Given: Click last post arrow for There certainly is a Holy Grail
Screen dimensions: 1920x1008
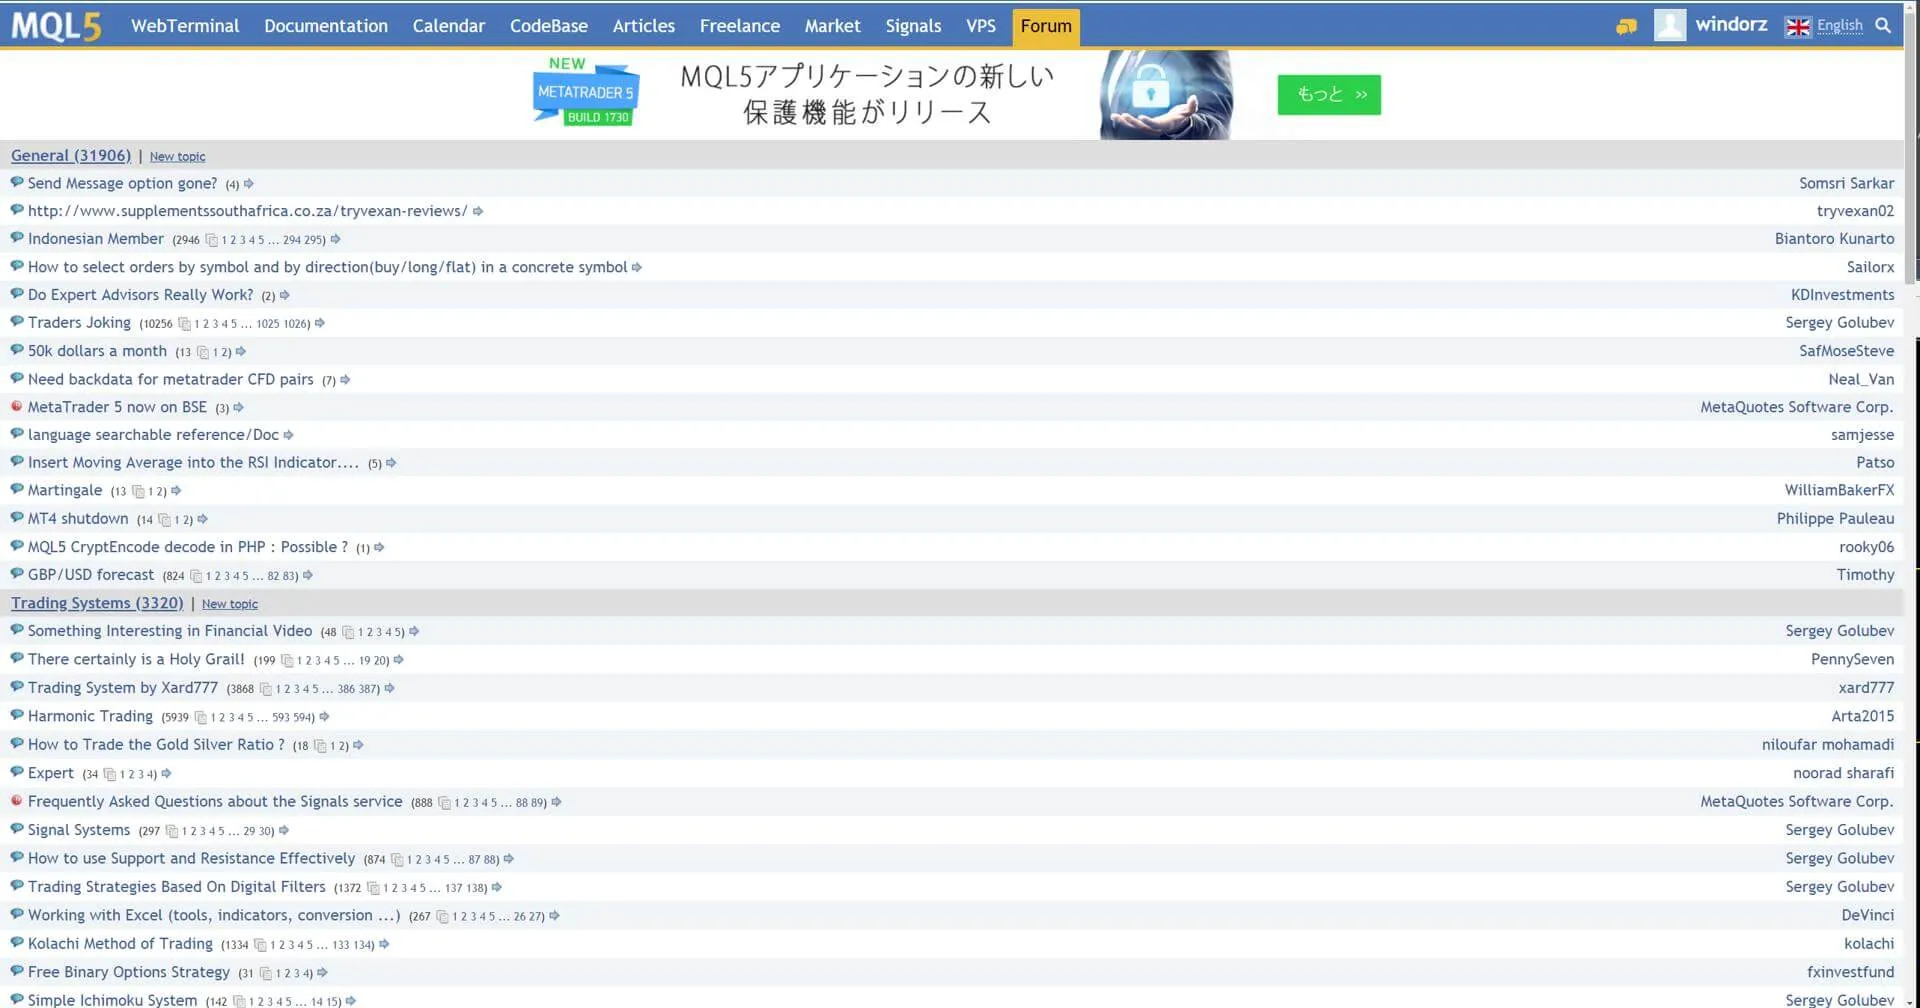Looking at the screenshot, I should pyautogui.click(x=398, y=660).
